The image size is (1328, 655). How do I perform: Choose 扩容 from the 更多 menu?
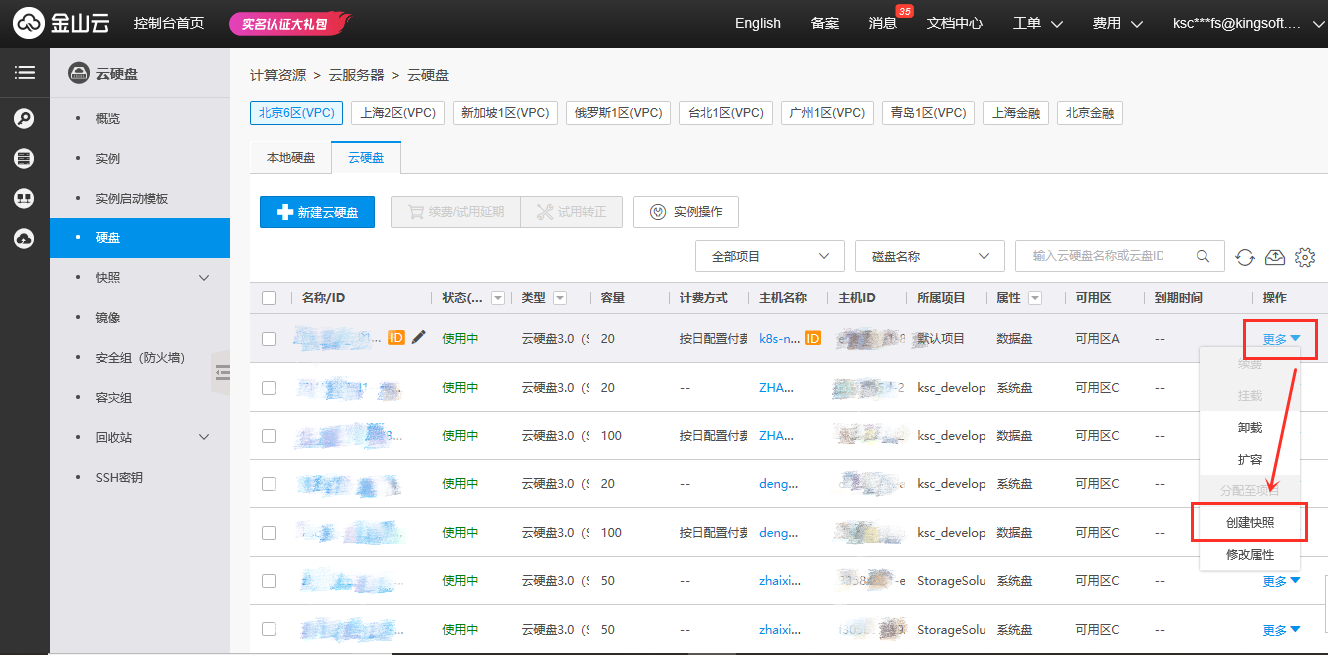[x=1250, y=460]
